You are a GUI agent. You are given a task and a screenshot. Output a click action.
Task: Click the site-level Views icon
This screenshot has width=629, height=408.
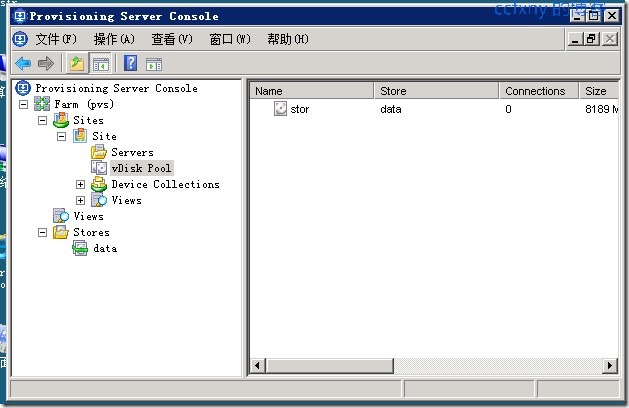pos(99,200)
